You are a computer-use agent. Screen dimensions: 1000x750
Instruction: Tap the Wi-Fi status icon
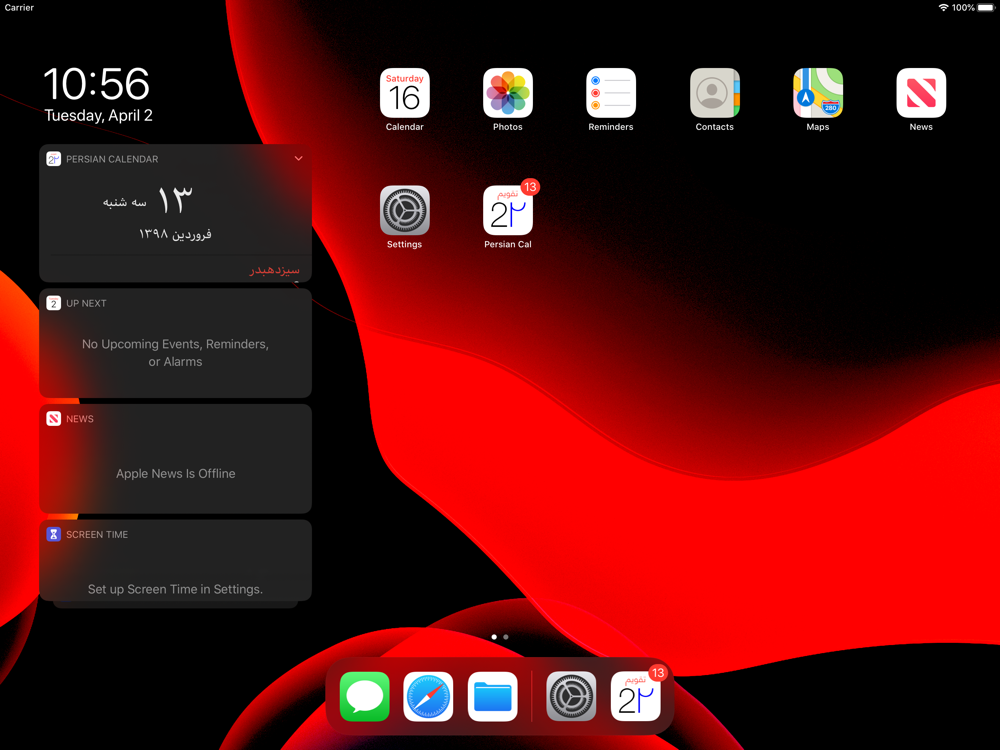943,8
